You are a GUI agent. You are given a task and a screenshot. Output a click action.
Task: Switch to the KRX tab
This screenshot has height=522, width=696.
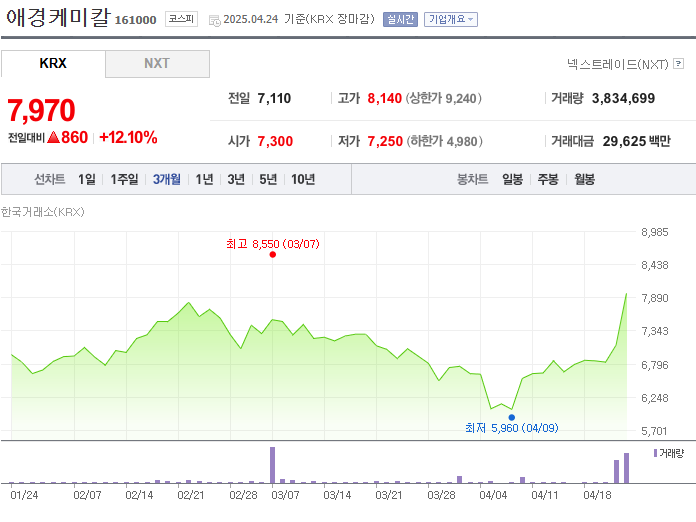[x=53, y=63]
